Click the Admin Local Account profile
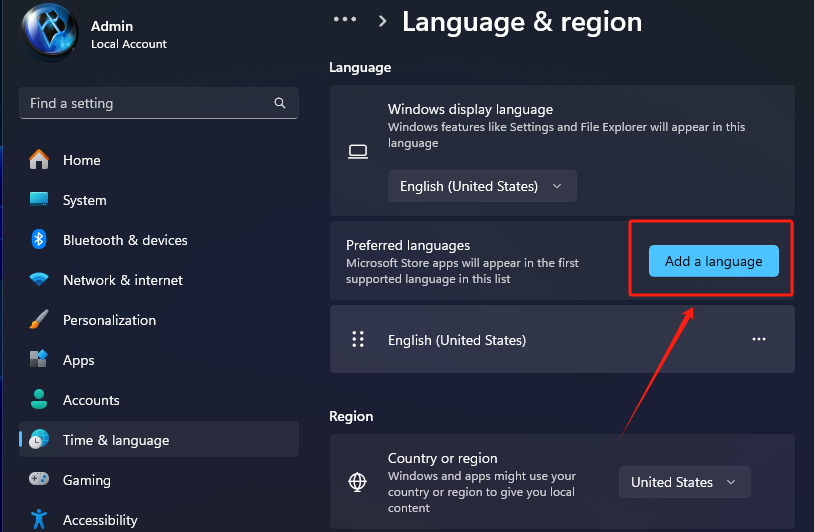Screen dimensions: 814x532 point(95,33)
